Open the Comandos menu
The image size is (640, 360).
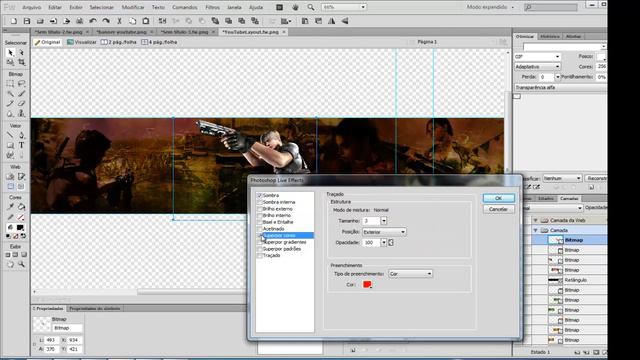pyautogui.click(x=184, y=7)
